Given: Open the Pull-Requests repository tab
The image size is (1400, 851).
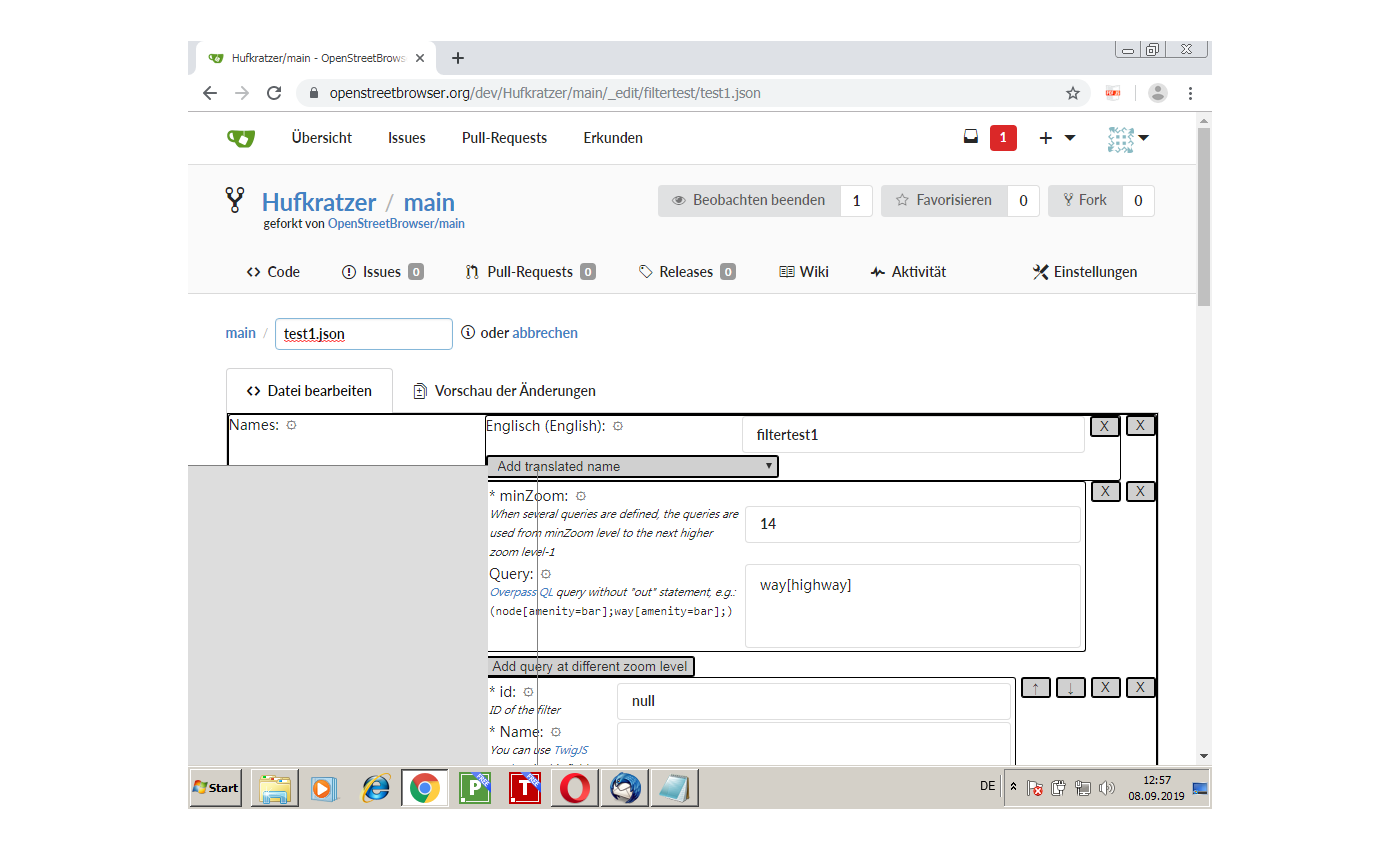Looking at the screenshot, I should (x=530, y=272).
